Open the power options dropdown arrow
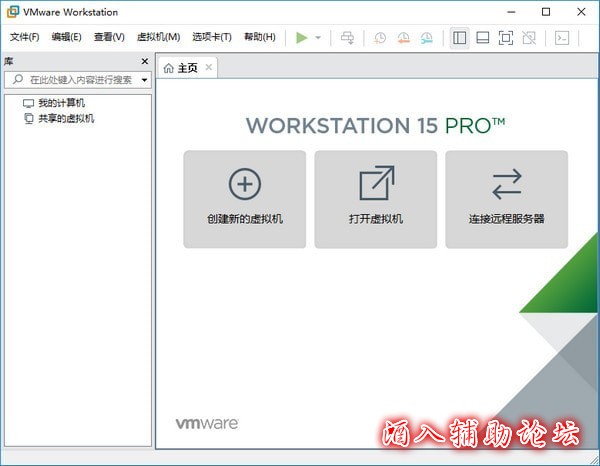 click(x=318, y=38)
